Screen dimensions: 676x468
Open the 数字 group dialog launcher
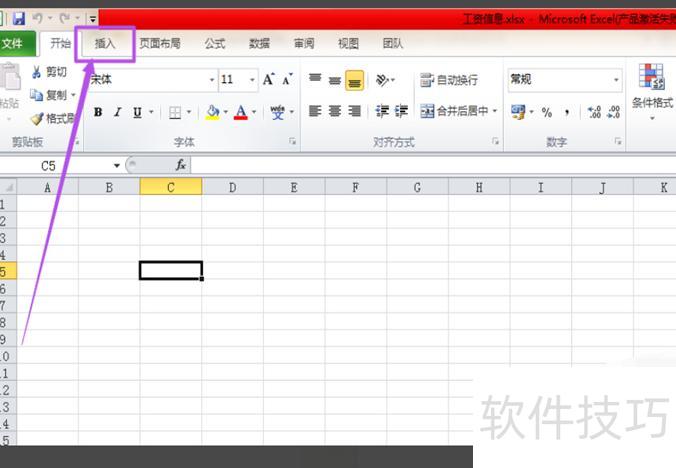click(x=618, y=141)
